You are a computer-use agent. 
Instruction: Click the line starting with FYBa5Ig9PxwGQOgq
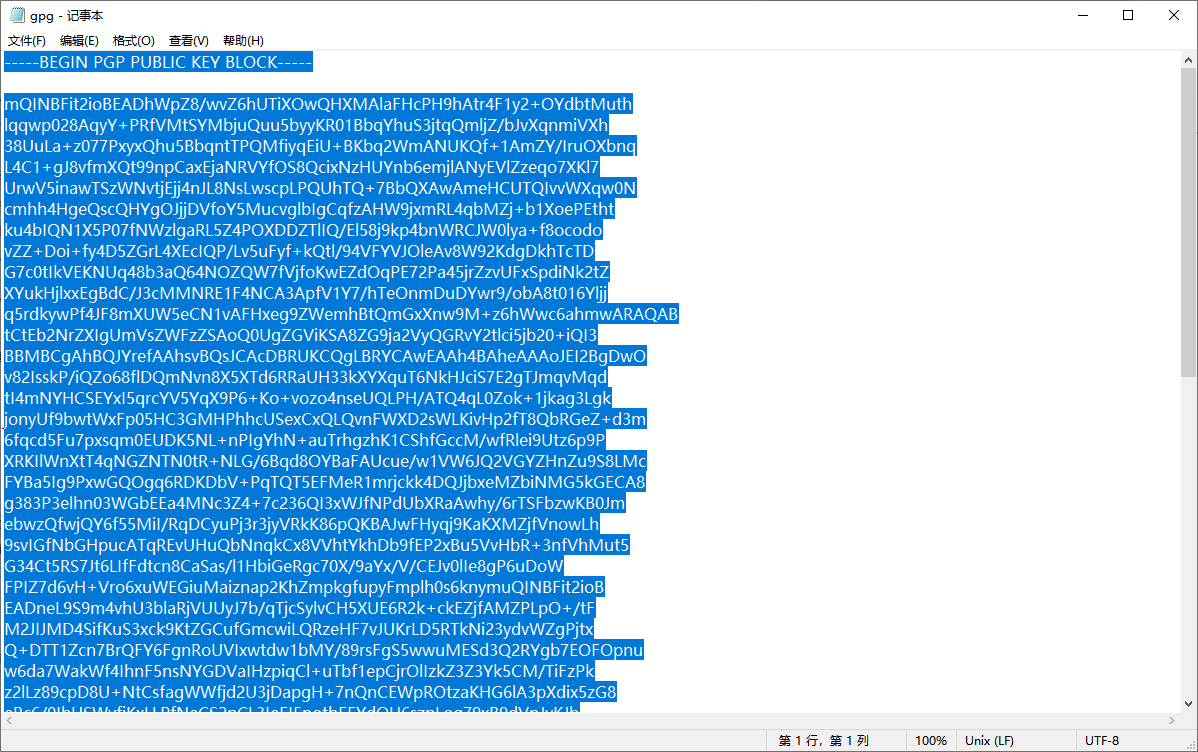[325, 482]
